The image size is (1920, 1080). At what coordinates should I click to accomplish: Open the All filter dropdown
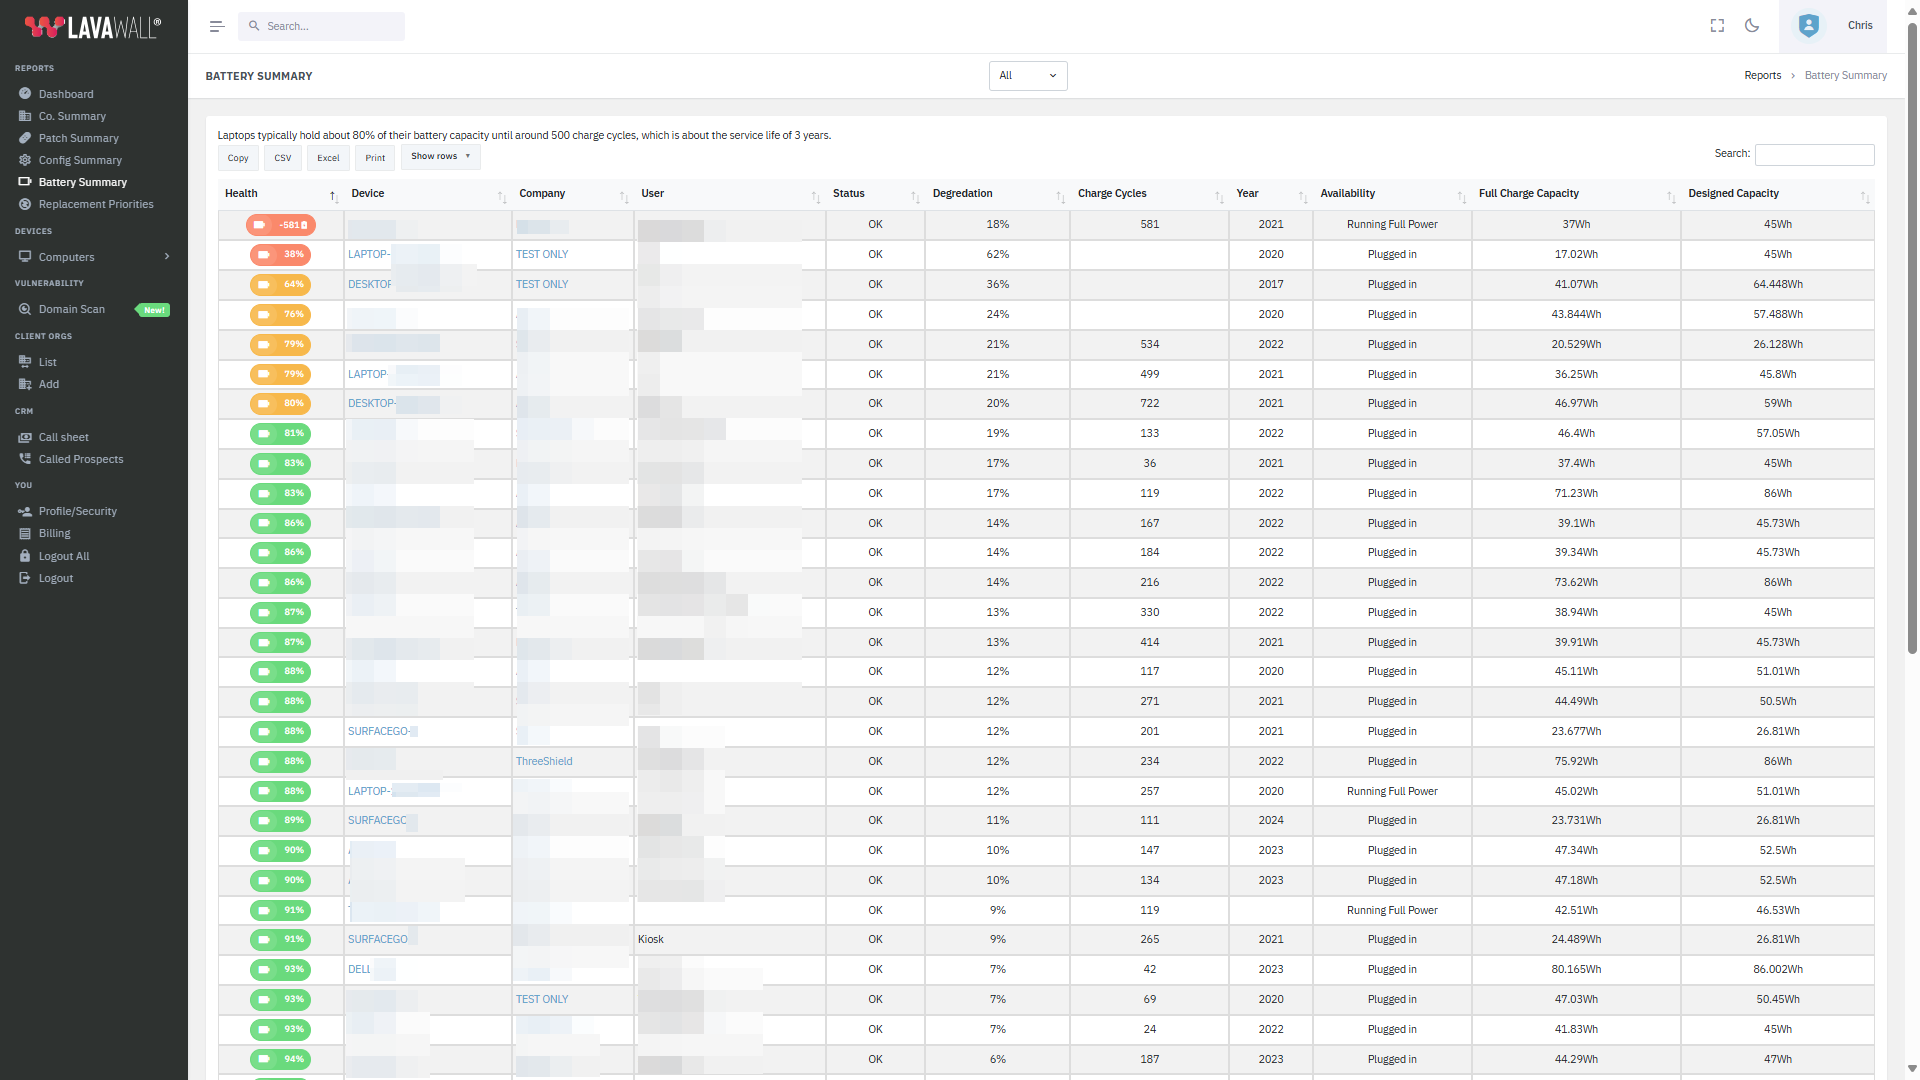pyautogui.click(x=1027, y=76)
